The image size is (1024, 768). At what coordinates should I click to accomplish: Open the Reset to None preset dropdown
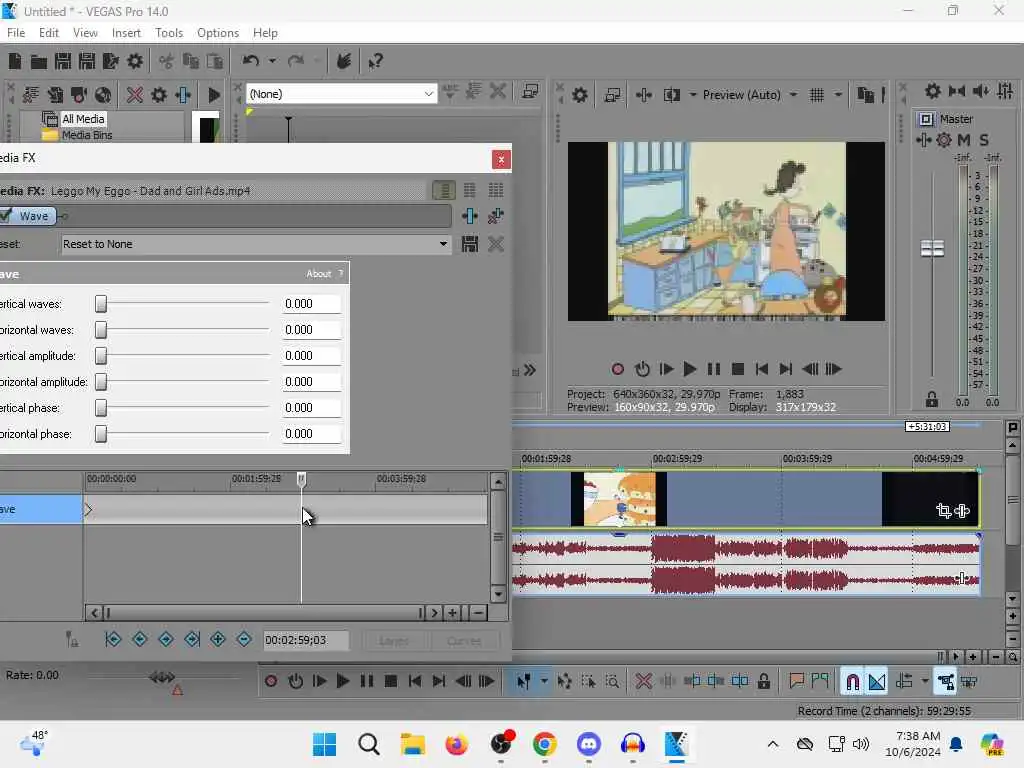coord(443,244)
